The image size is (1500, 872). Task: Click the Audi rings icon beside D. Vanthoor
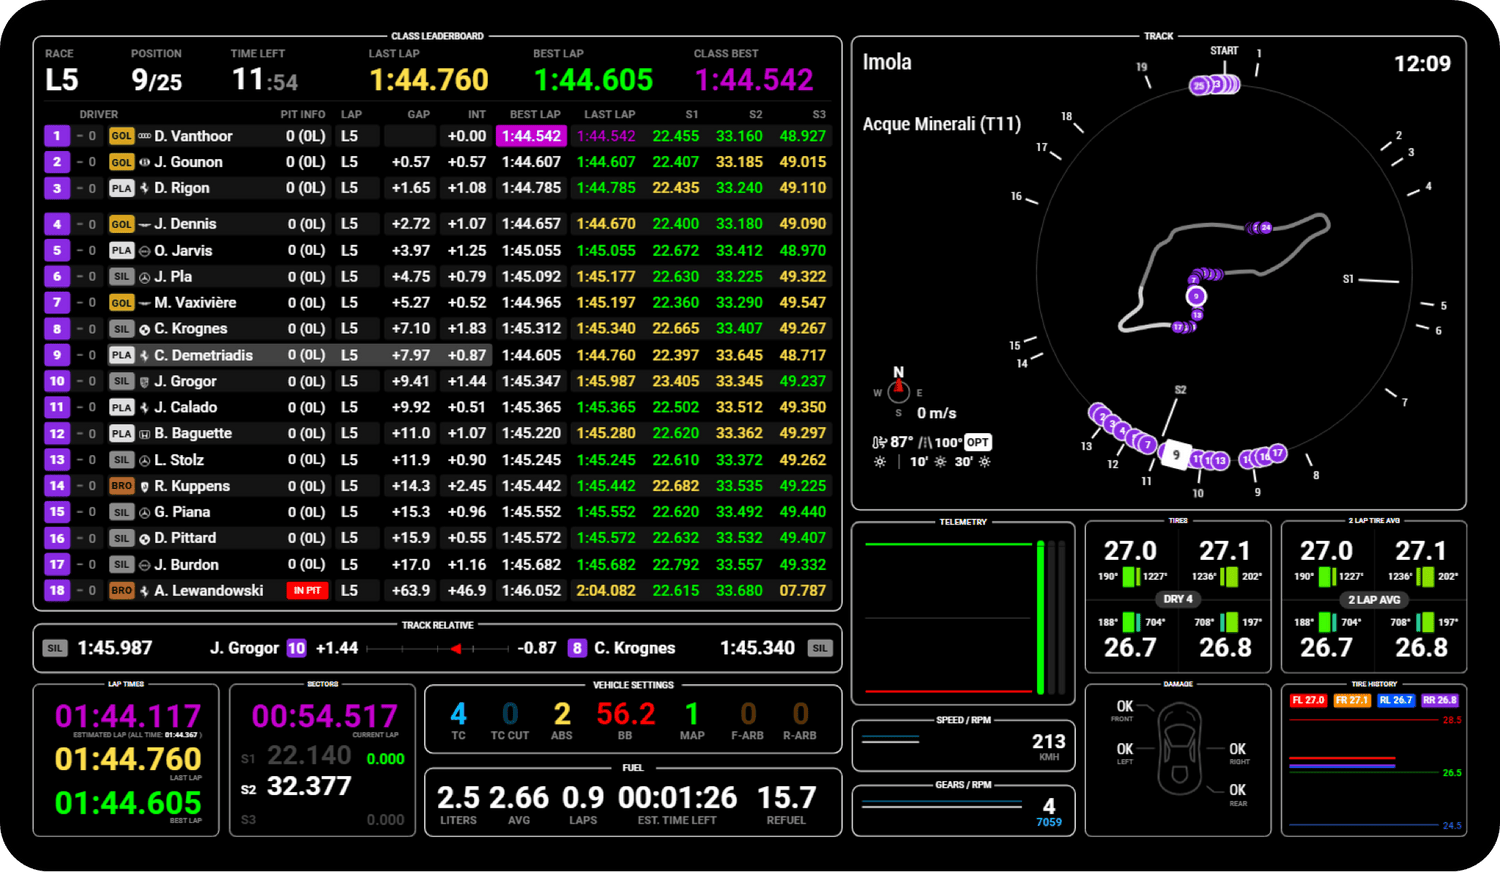(145, 136)
